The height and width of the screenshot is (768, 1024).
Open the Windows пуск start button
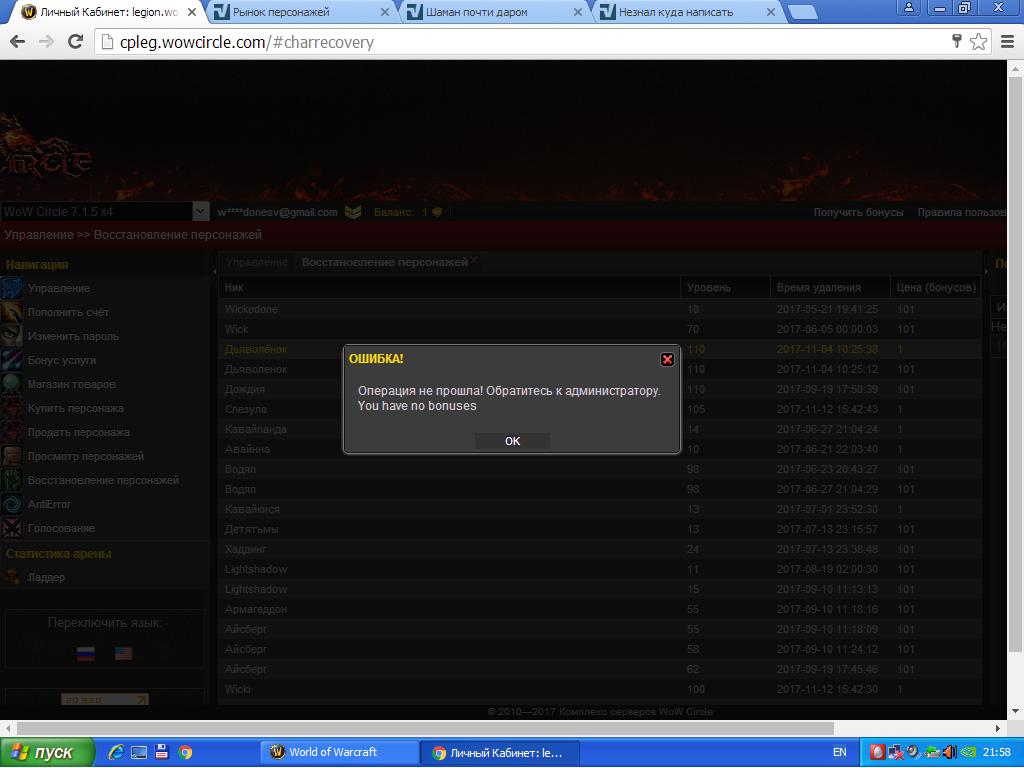tap(47, 752)
